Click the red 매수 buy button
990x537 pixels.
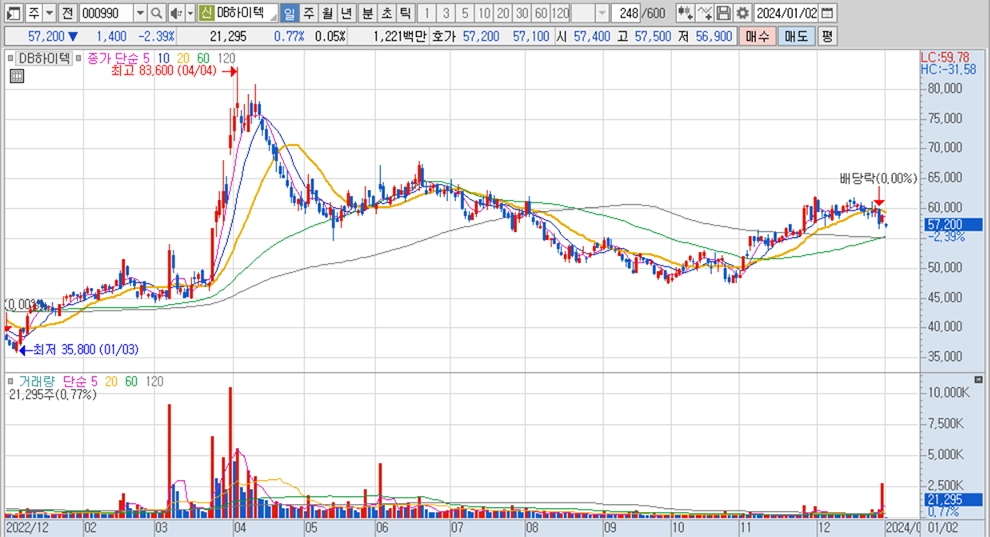tap(756, 37)
